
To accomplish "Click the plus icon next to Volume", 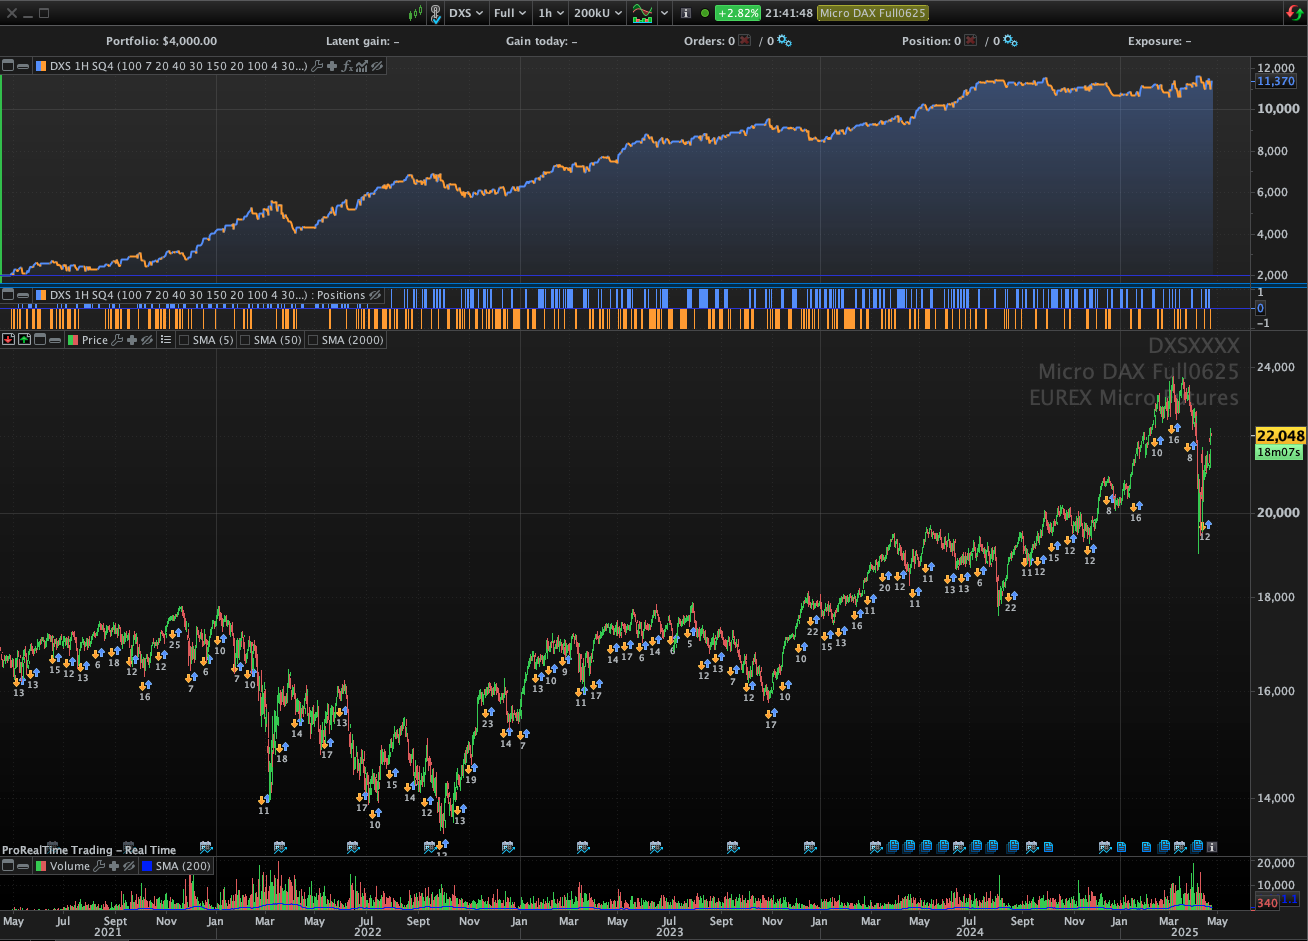I will pos(115,866).
